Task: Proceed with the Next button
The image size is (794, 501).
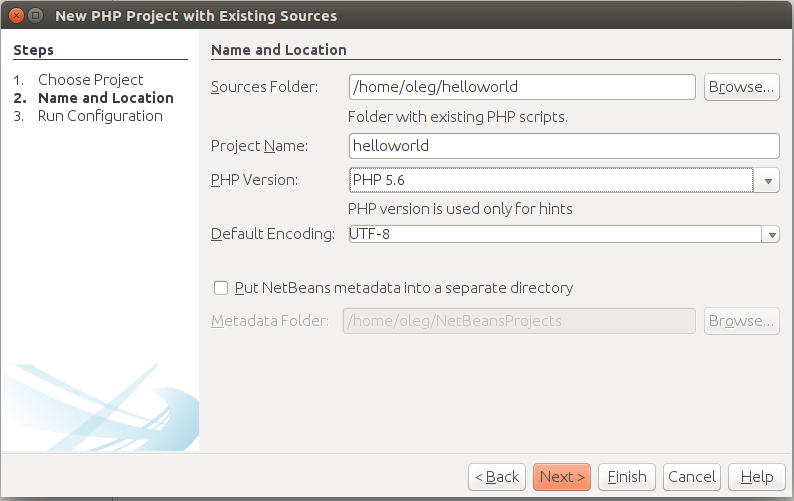Action: pyautogui.click(x=562, y=477)
